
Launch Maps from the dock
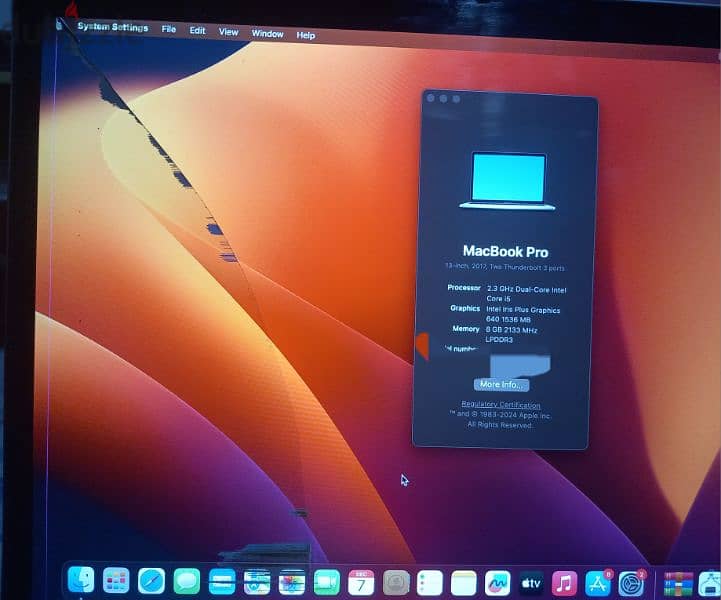pyautogui.click(x=257, y=583)
